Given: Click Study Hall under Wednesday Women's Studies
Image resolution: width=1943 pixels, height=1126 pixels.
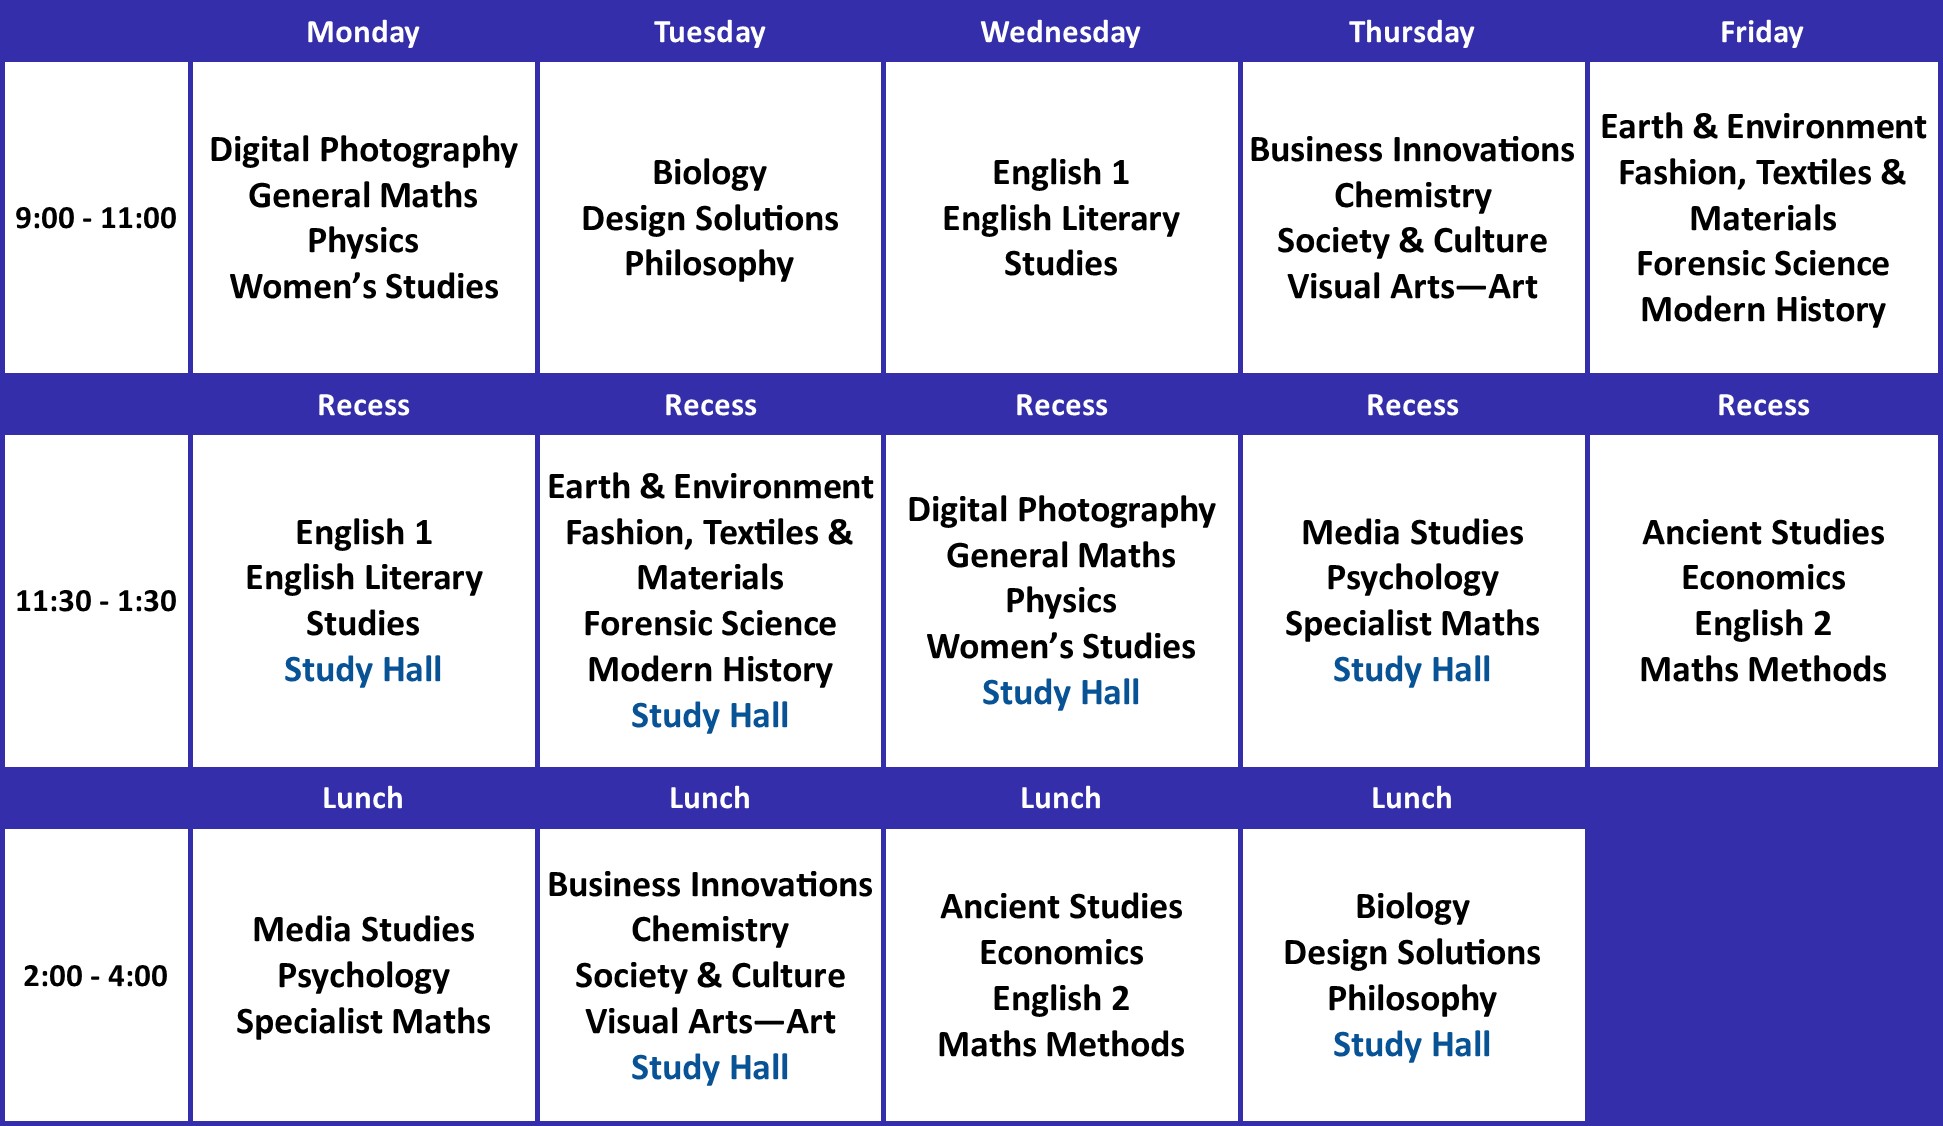Looking at the screenshot, I should [1060, 692].
